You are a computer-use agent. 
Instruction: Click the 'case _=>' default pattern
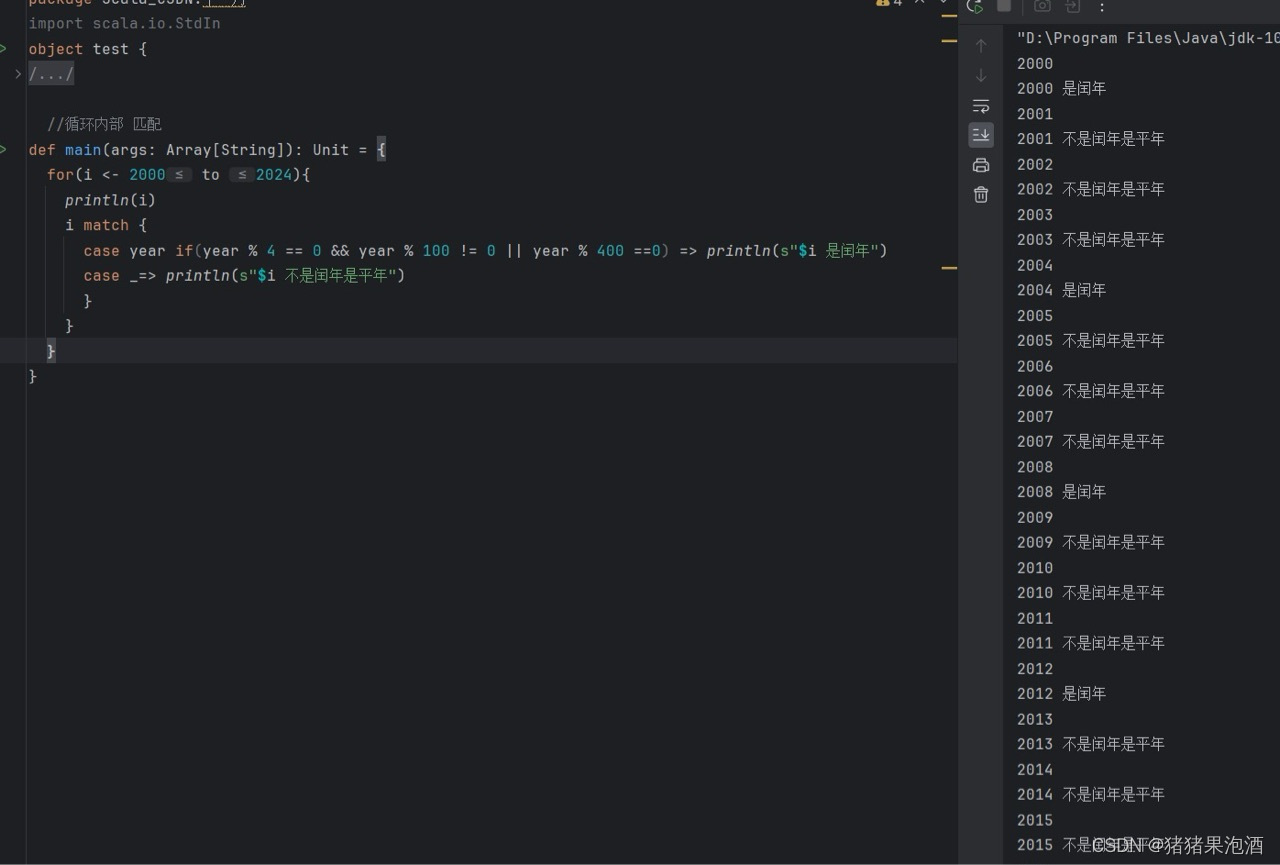[x=120, y=275]
